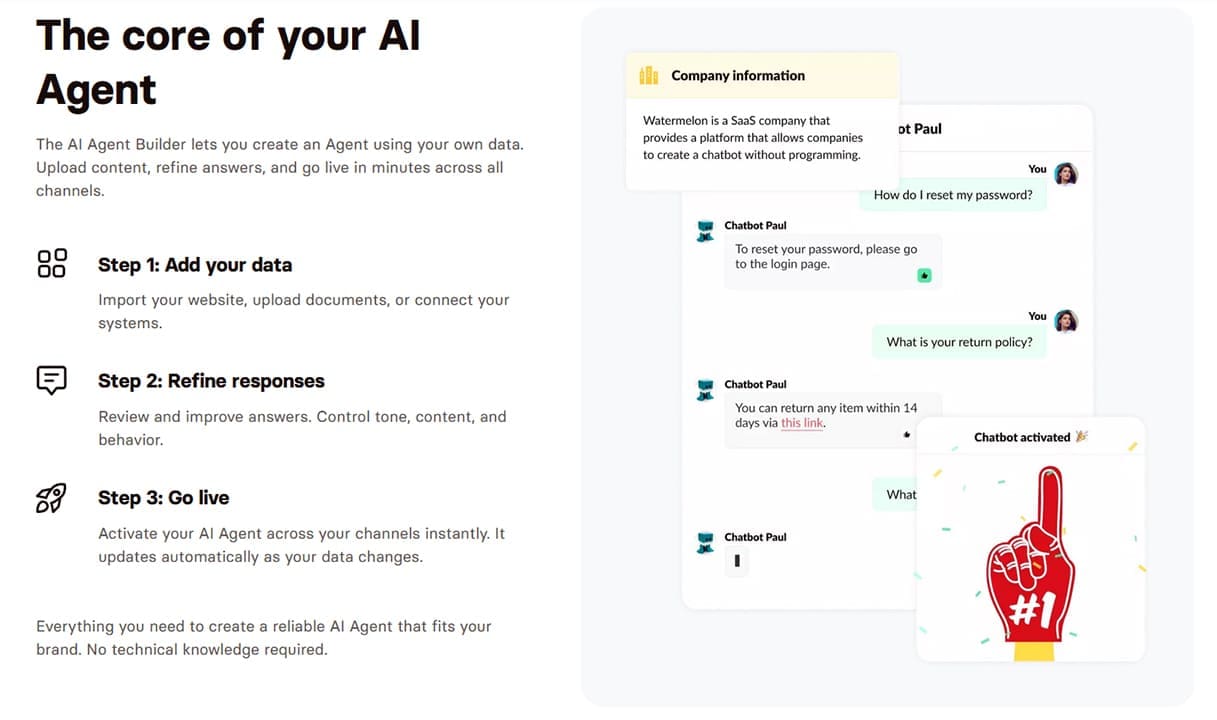The image size is (1217, 720).
Task: Click the typing cursor in Chatbot Paul's reply
Action: (x=737, y=562)
